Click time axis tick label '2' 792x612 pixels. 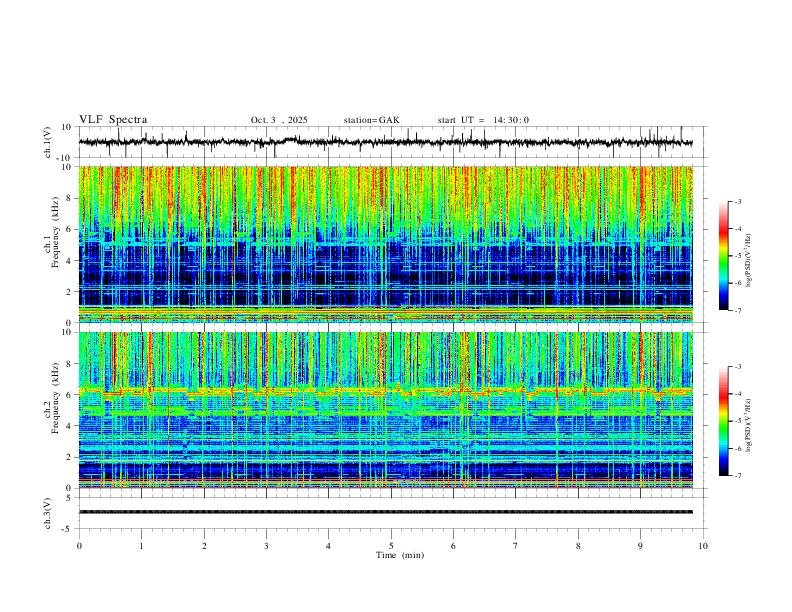pyautogui.click(x=204, y=546)
